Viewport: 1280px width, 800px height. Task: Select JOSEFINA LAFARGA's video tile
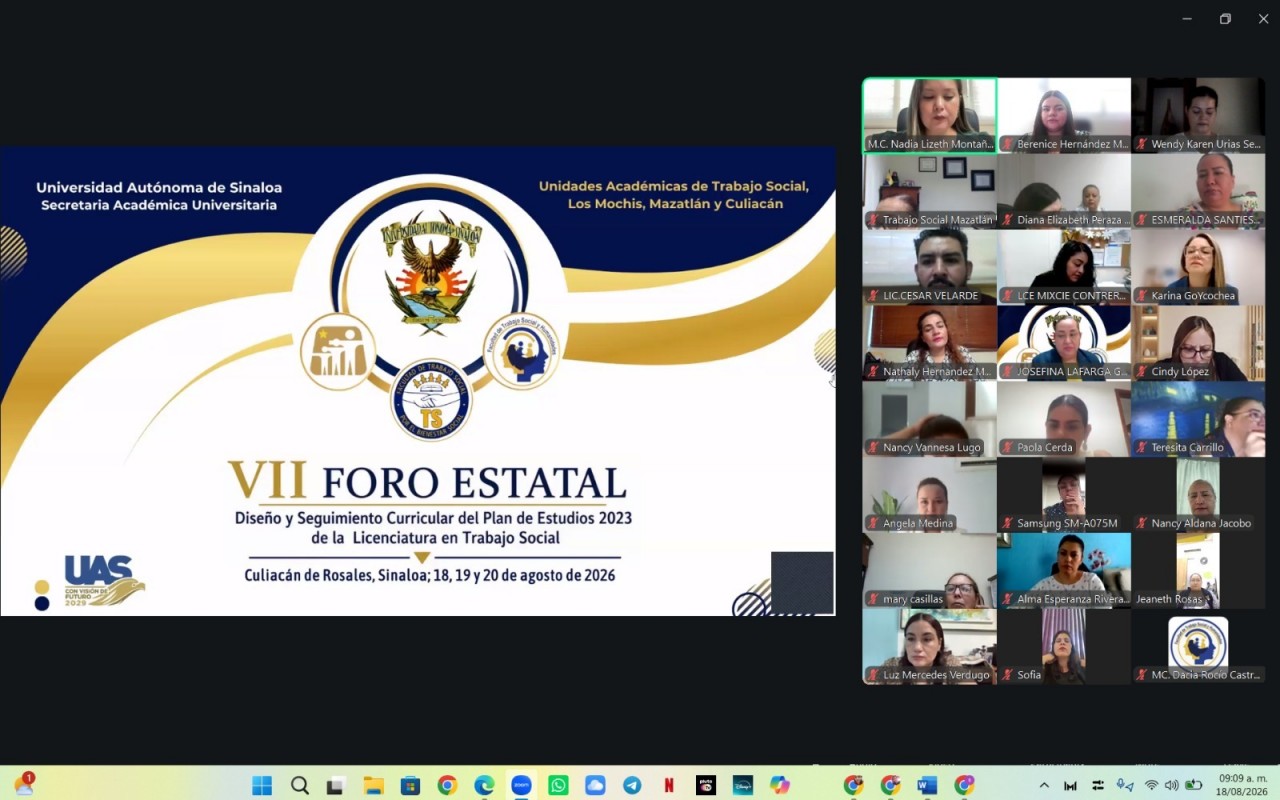(x=1064, y=343)
